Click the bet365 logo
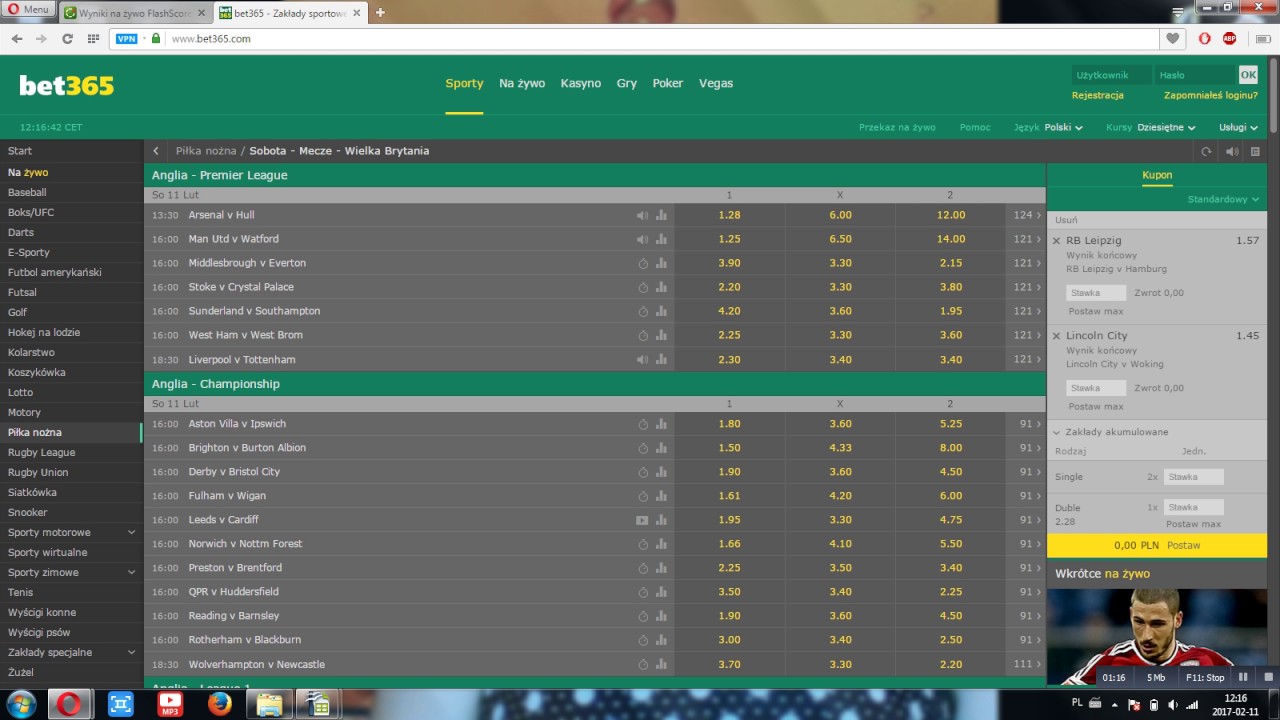 (x=67, y=85)
